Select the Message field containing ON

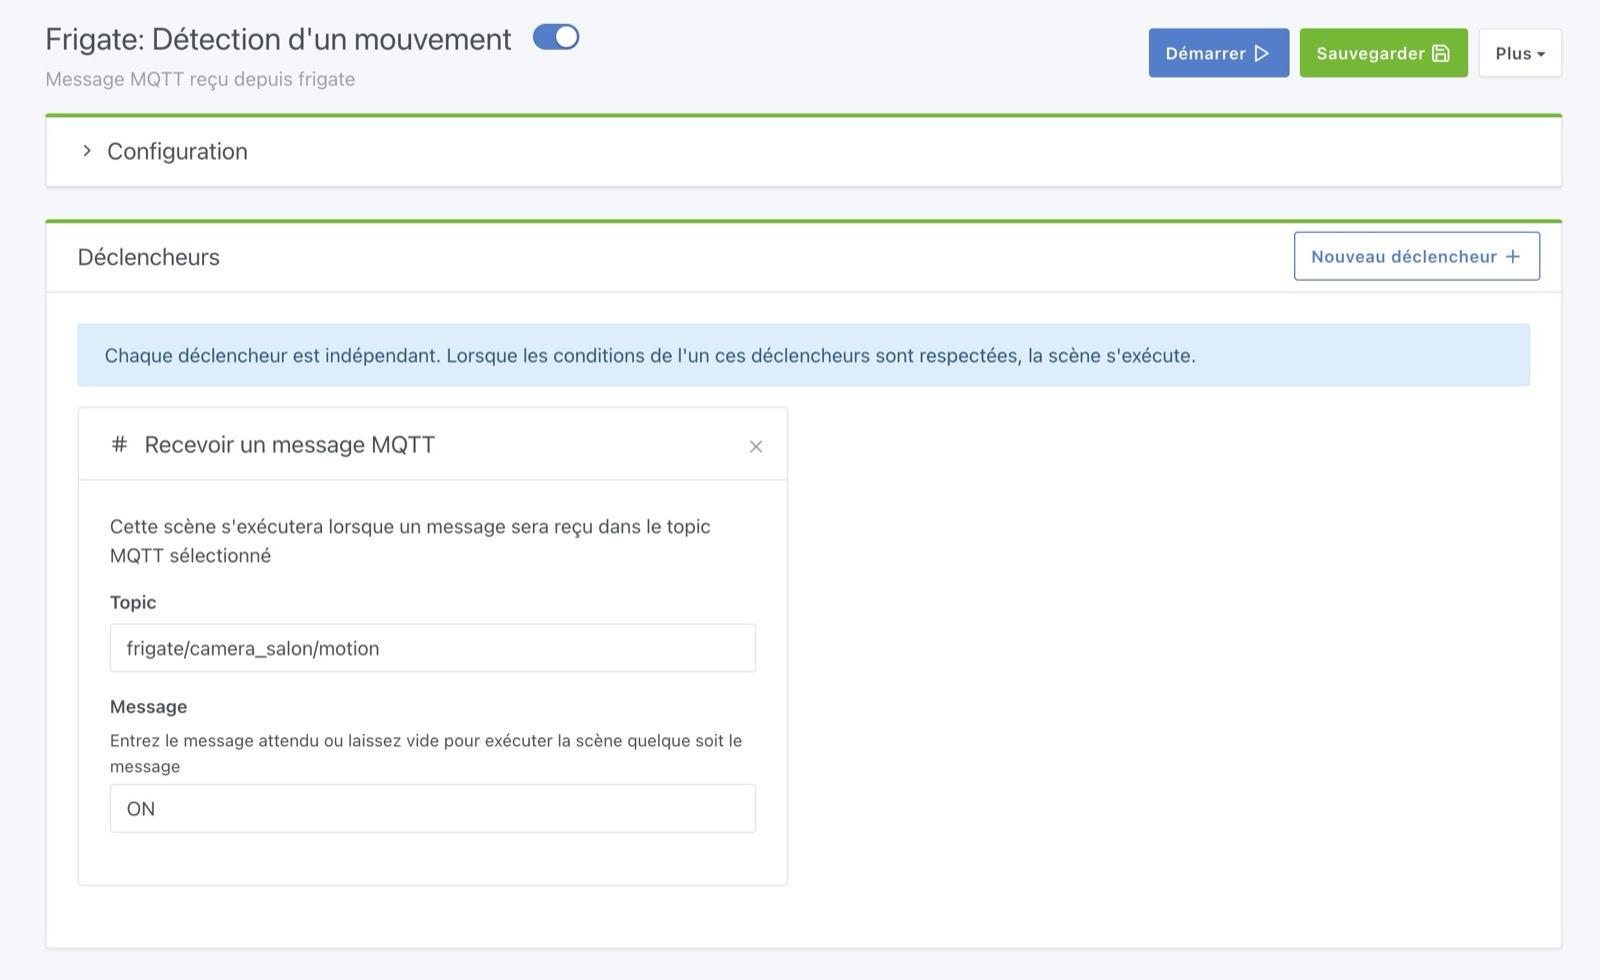(x=432, y=808)
